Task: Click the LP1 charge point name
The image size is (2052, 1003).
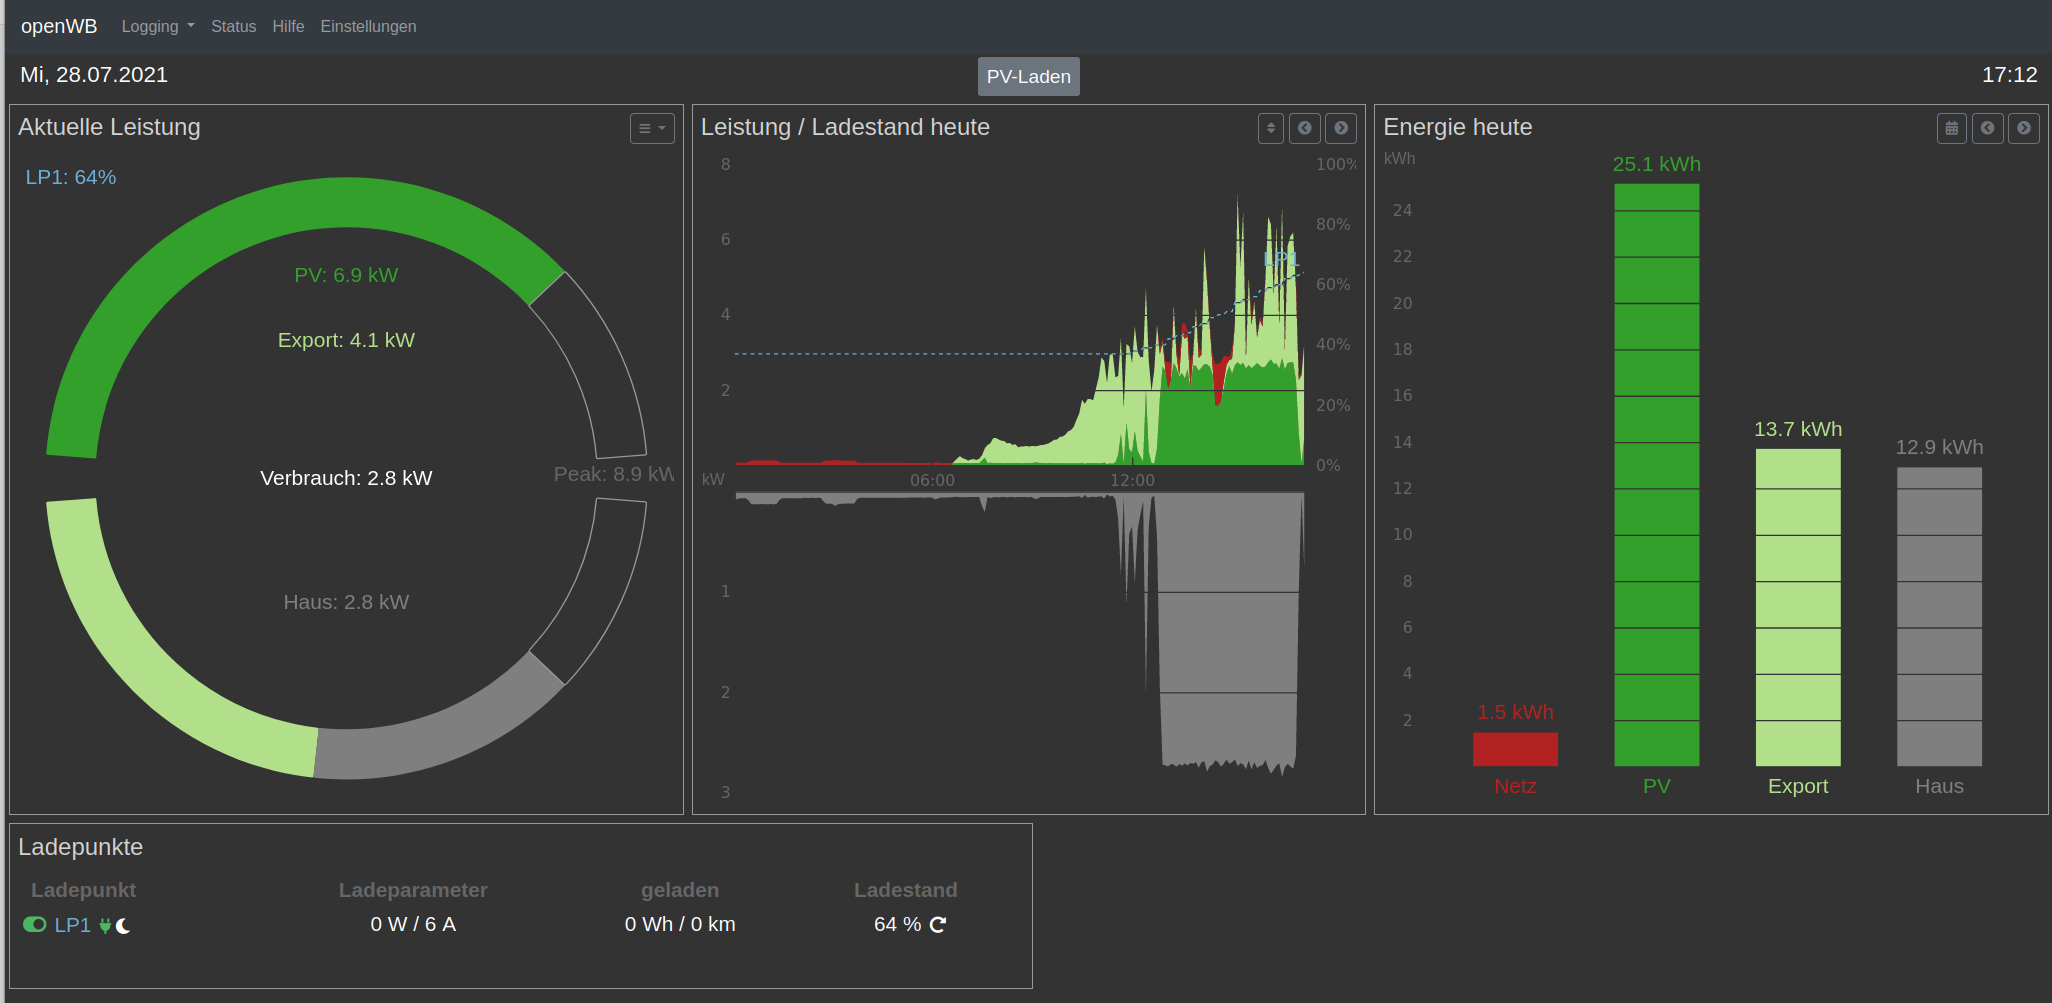Action: pos(72,925)
